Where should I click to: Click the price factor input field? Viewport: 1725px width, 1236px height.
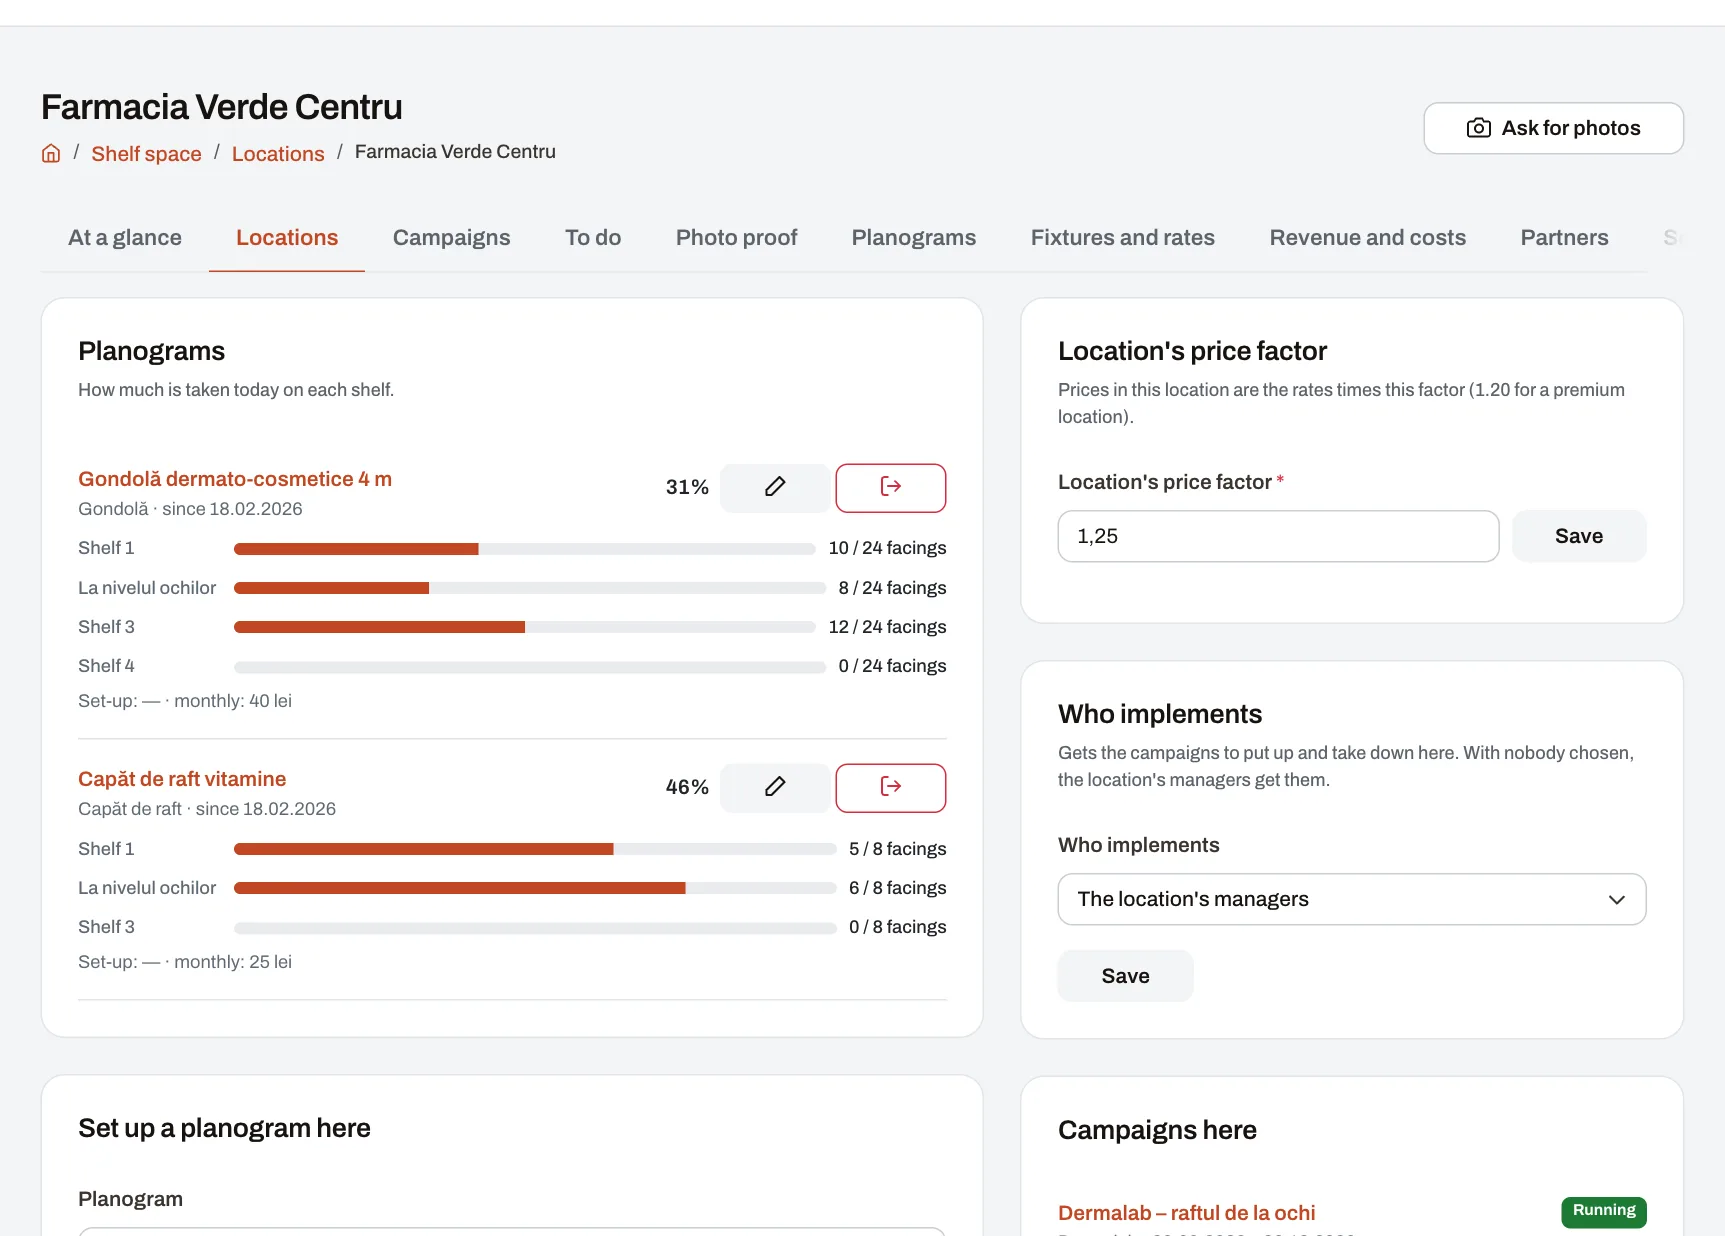tap(1278, 536)
